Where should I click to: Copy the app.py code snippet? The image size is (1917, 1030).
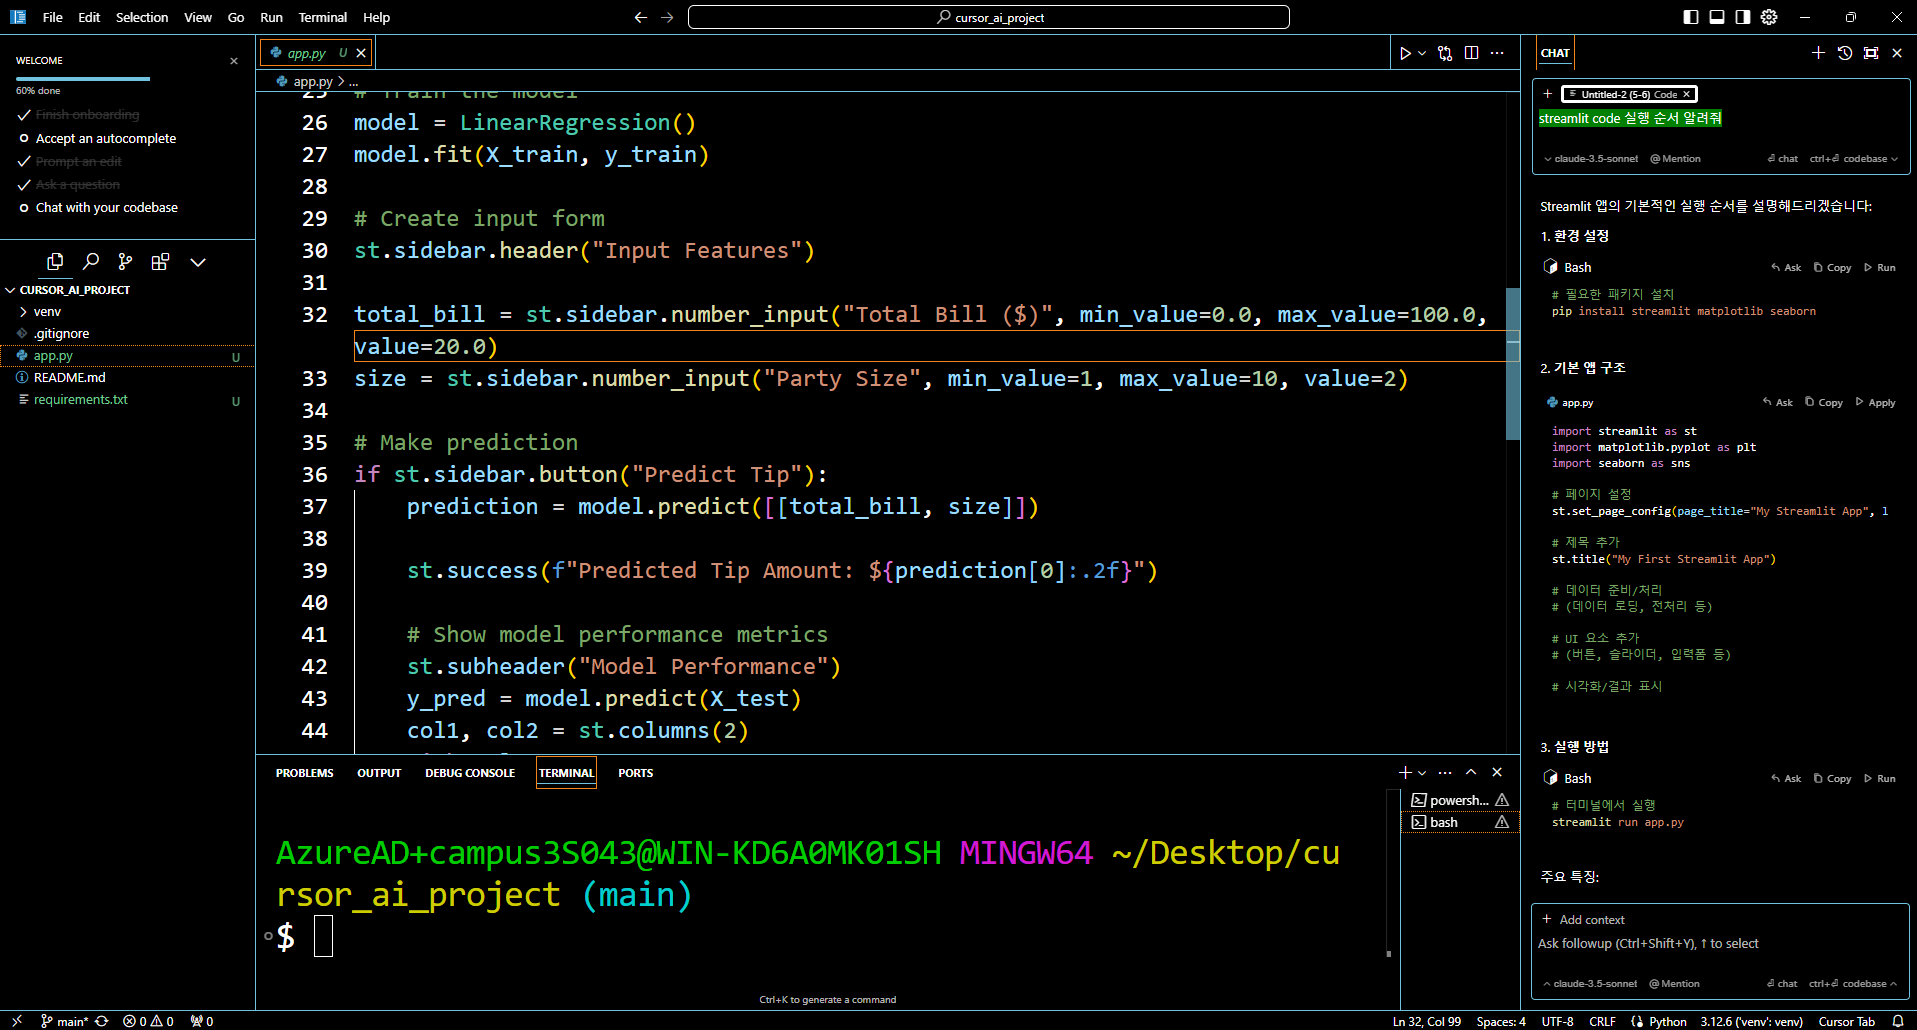pos(1824,403)
